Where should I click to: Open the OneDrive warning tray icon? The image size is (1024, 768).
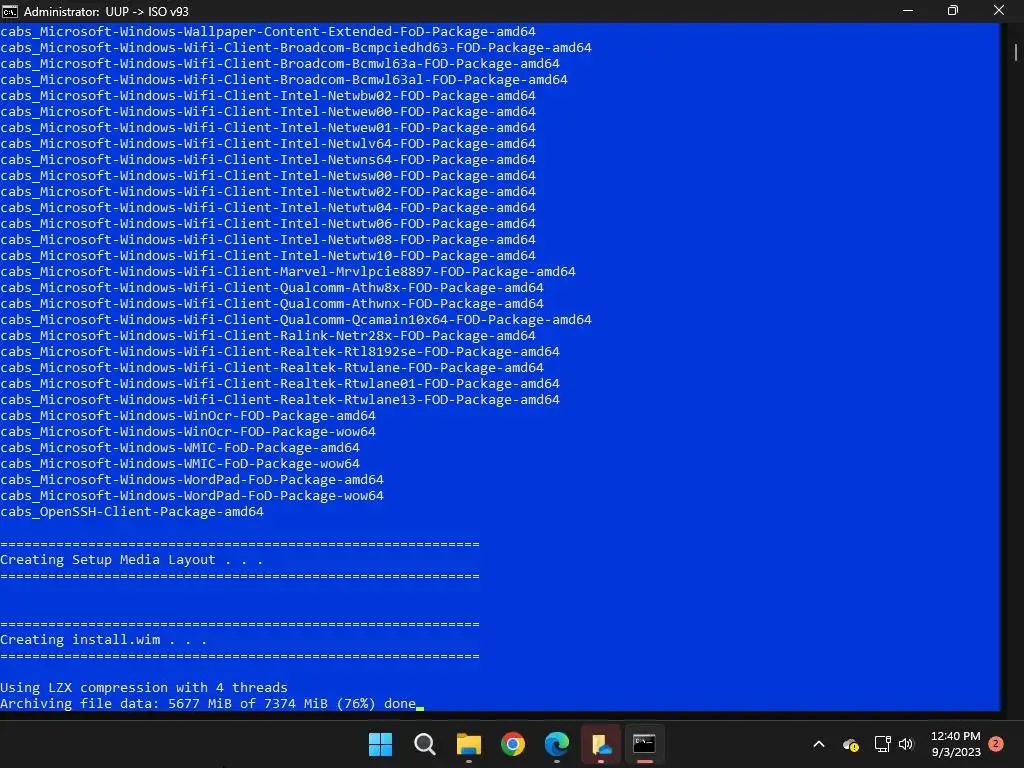(850, 744)
